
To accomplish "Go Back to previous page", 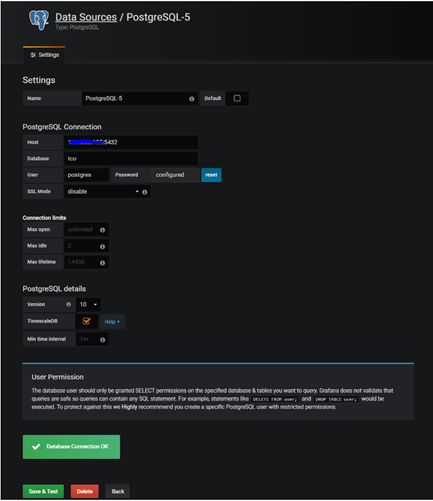I will click(x=118, y=491).
